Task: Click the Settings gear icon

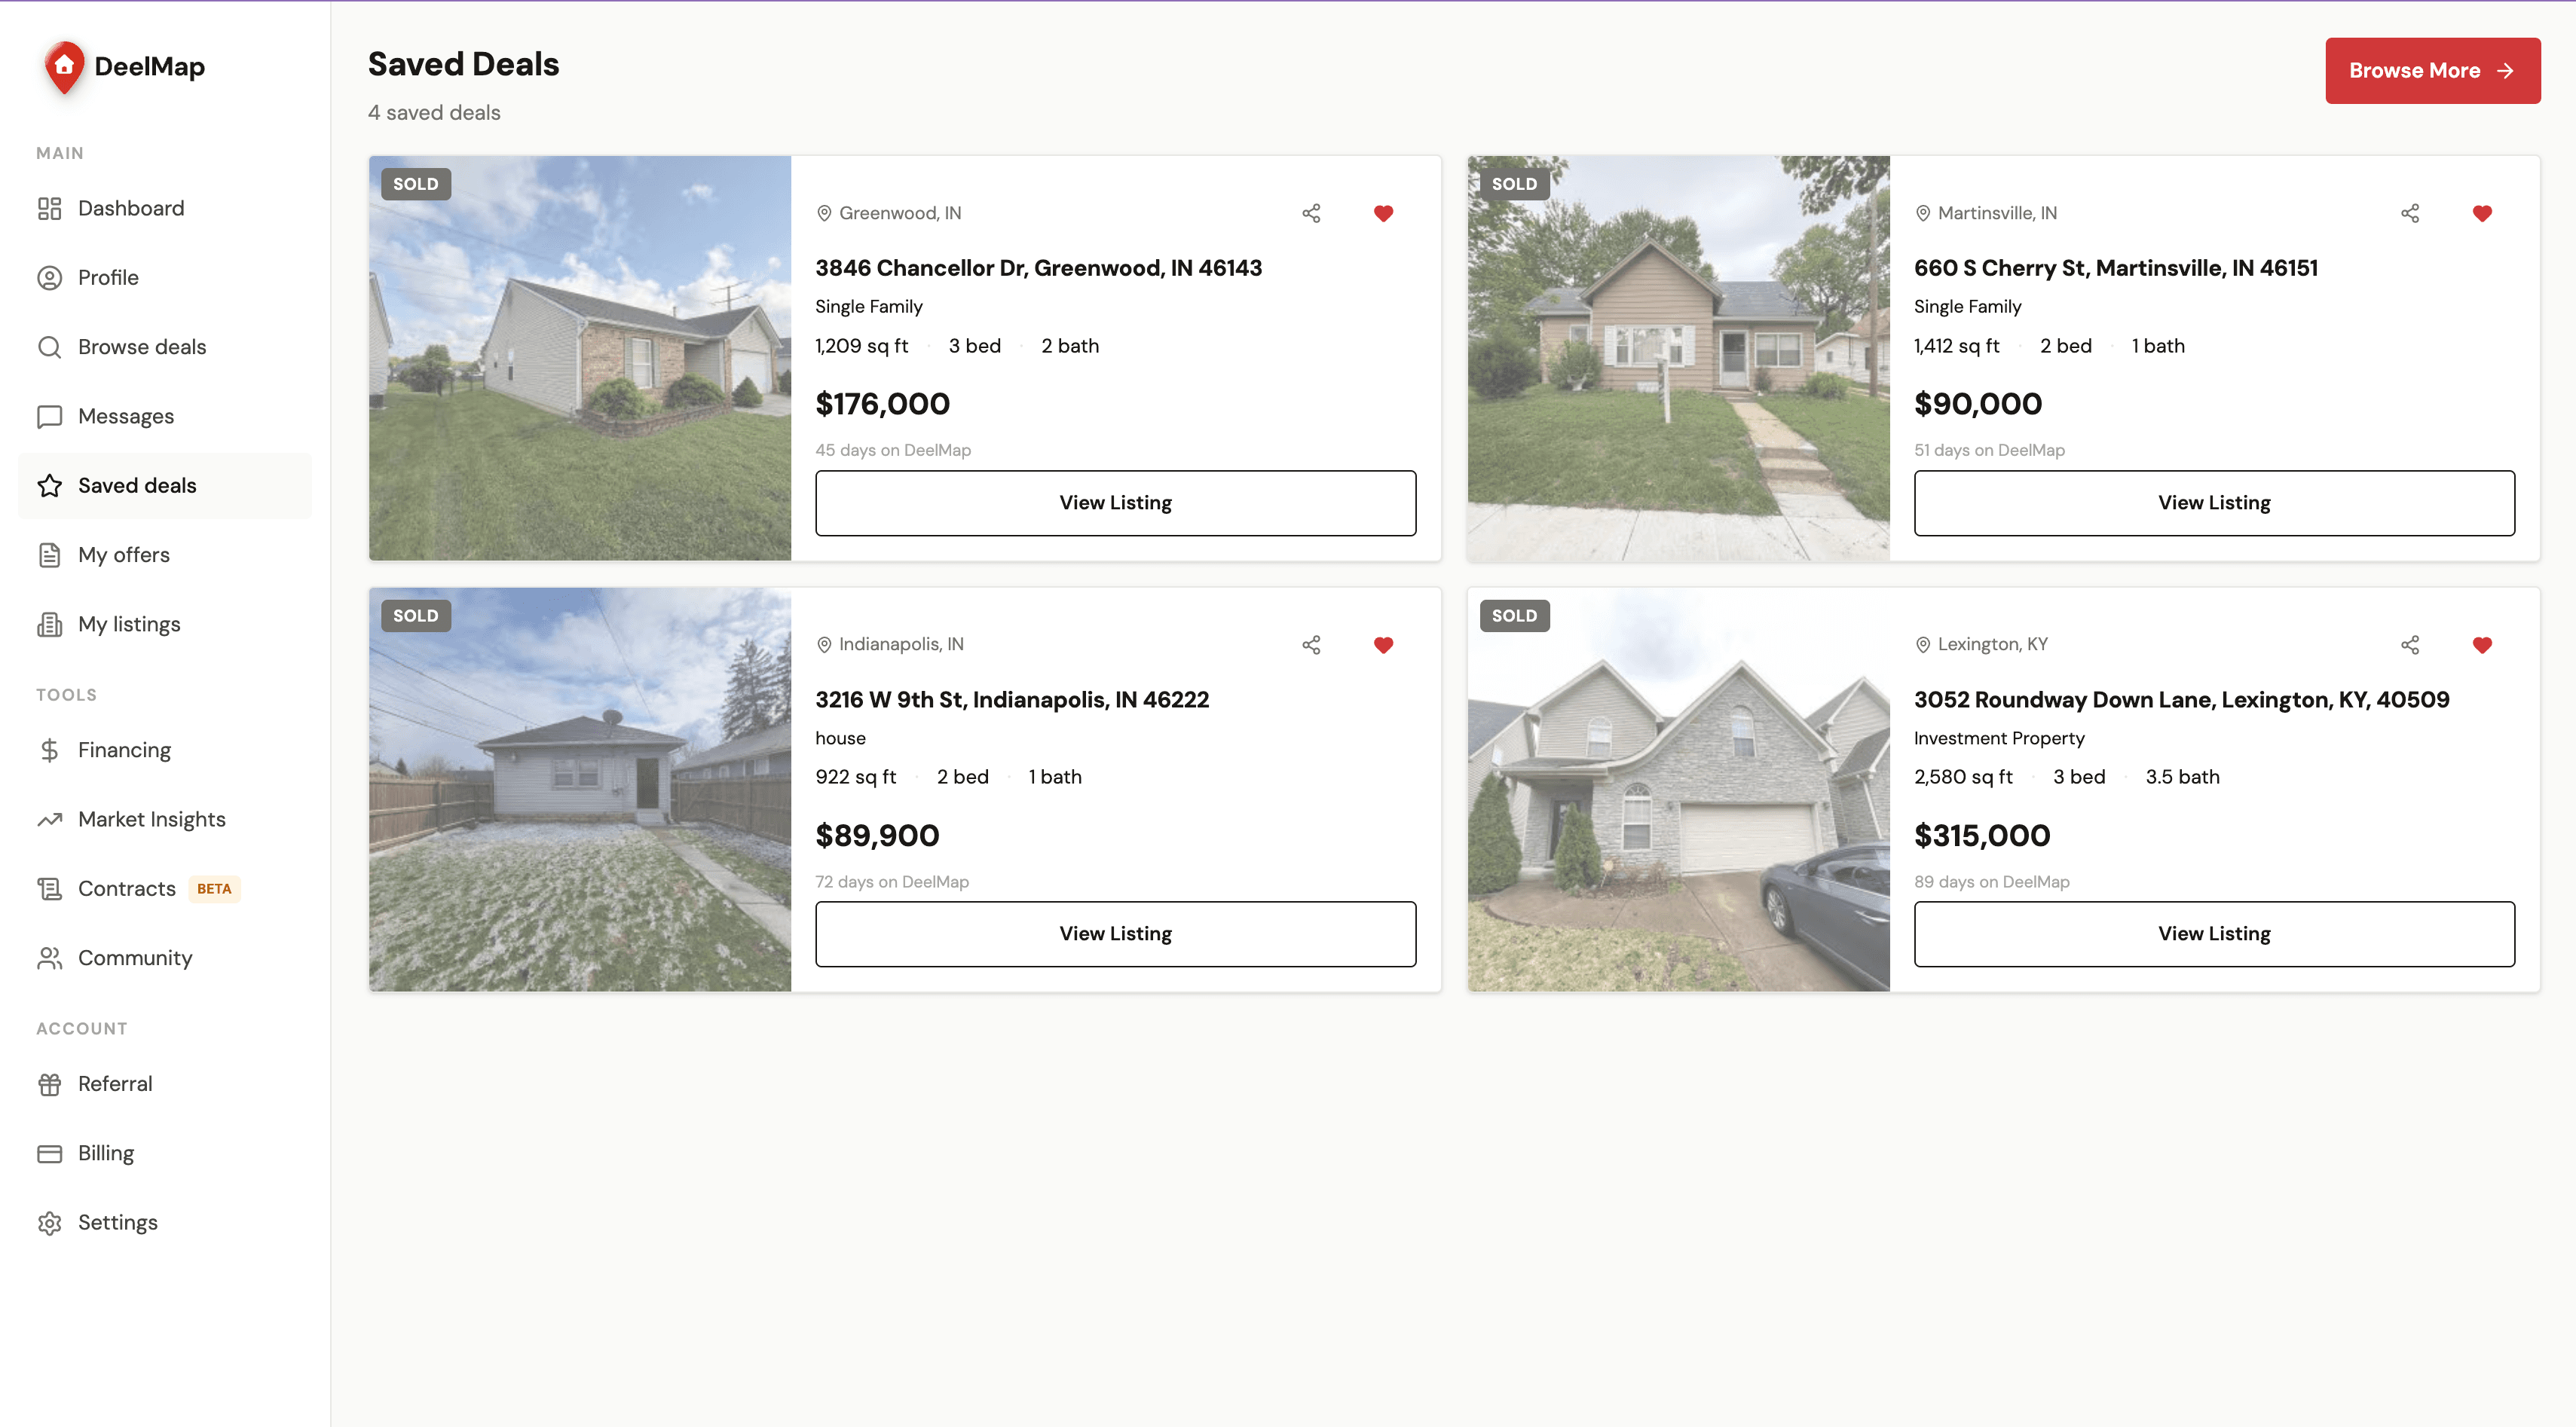Action: [x=49, y=1223]
